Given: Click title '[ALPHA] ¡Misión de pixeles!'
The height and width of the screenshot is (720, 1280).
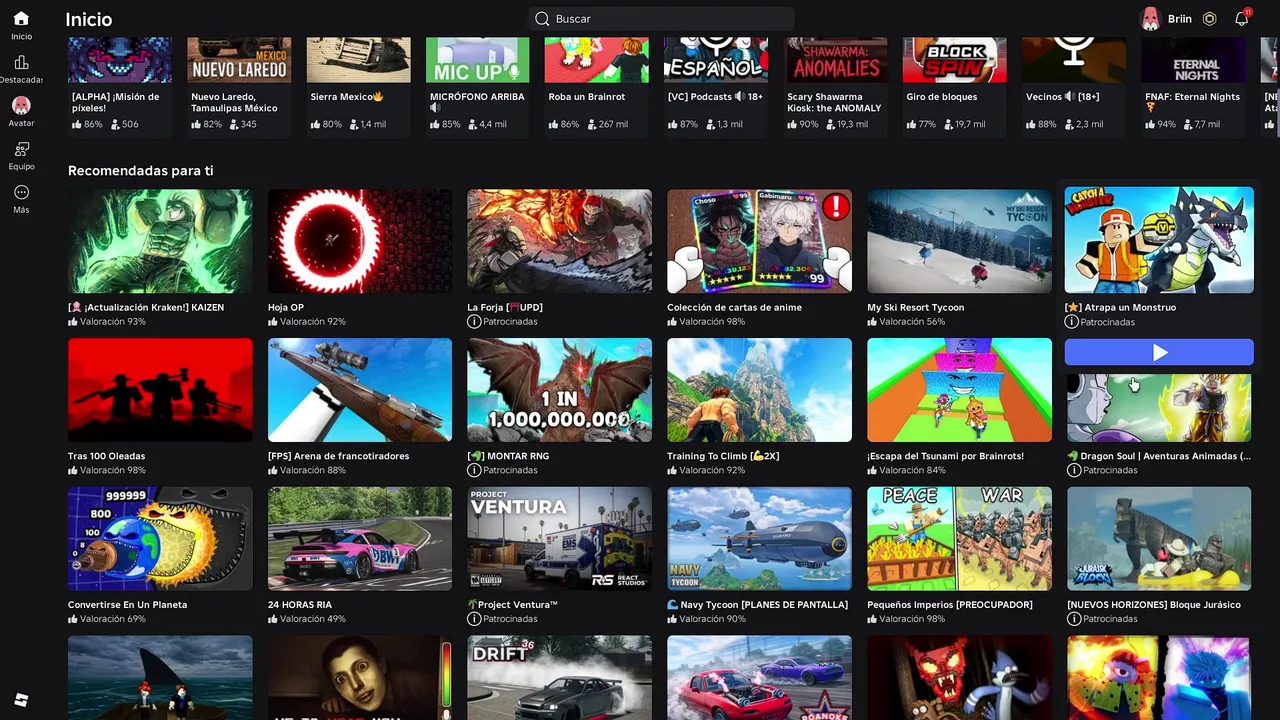Looking at the screenshot, I should pyautogui.click(x=115, y=102).
